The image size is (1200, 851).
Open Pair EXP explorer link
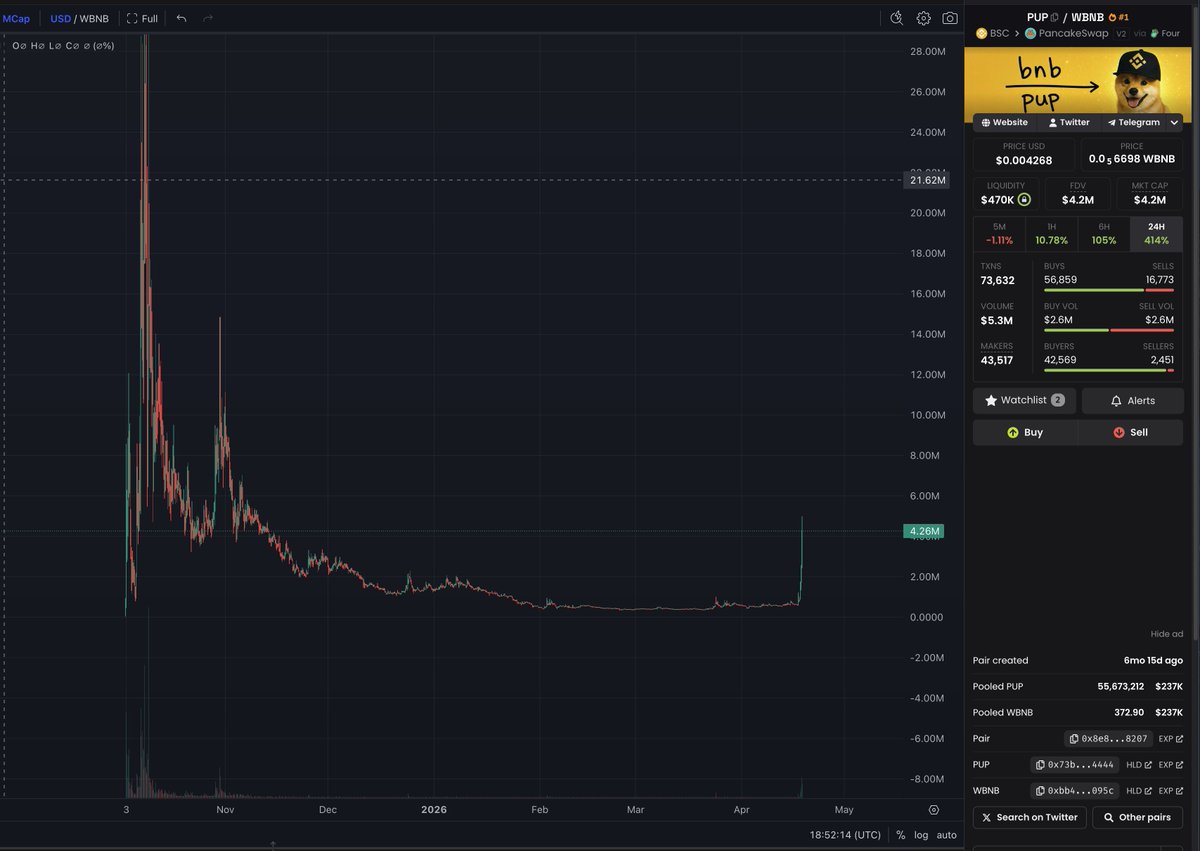point(1171,738)
